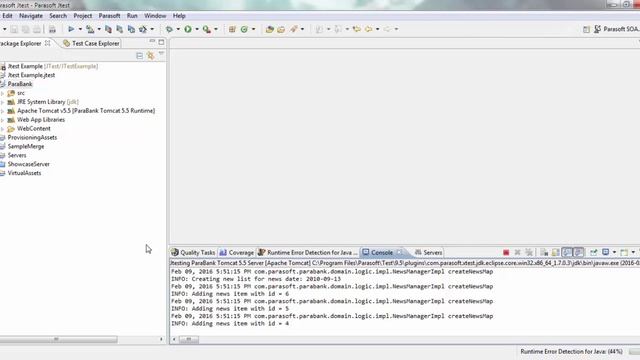The image size is (640, 360).
Task: Open the Package Explorer view menu triangle
Action: pos(162,54)
